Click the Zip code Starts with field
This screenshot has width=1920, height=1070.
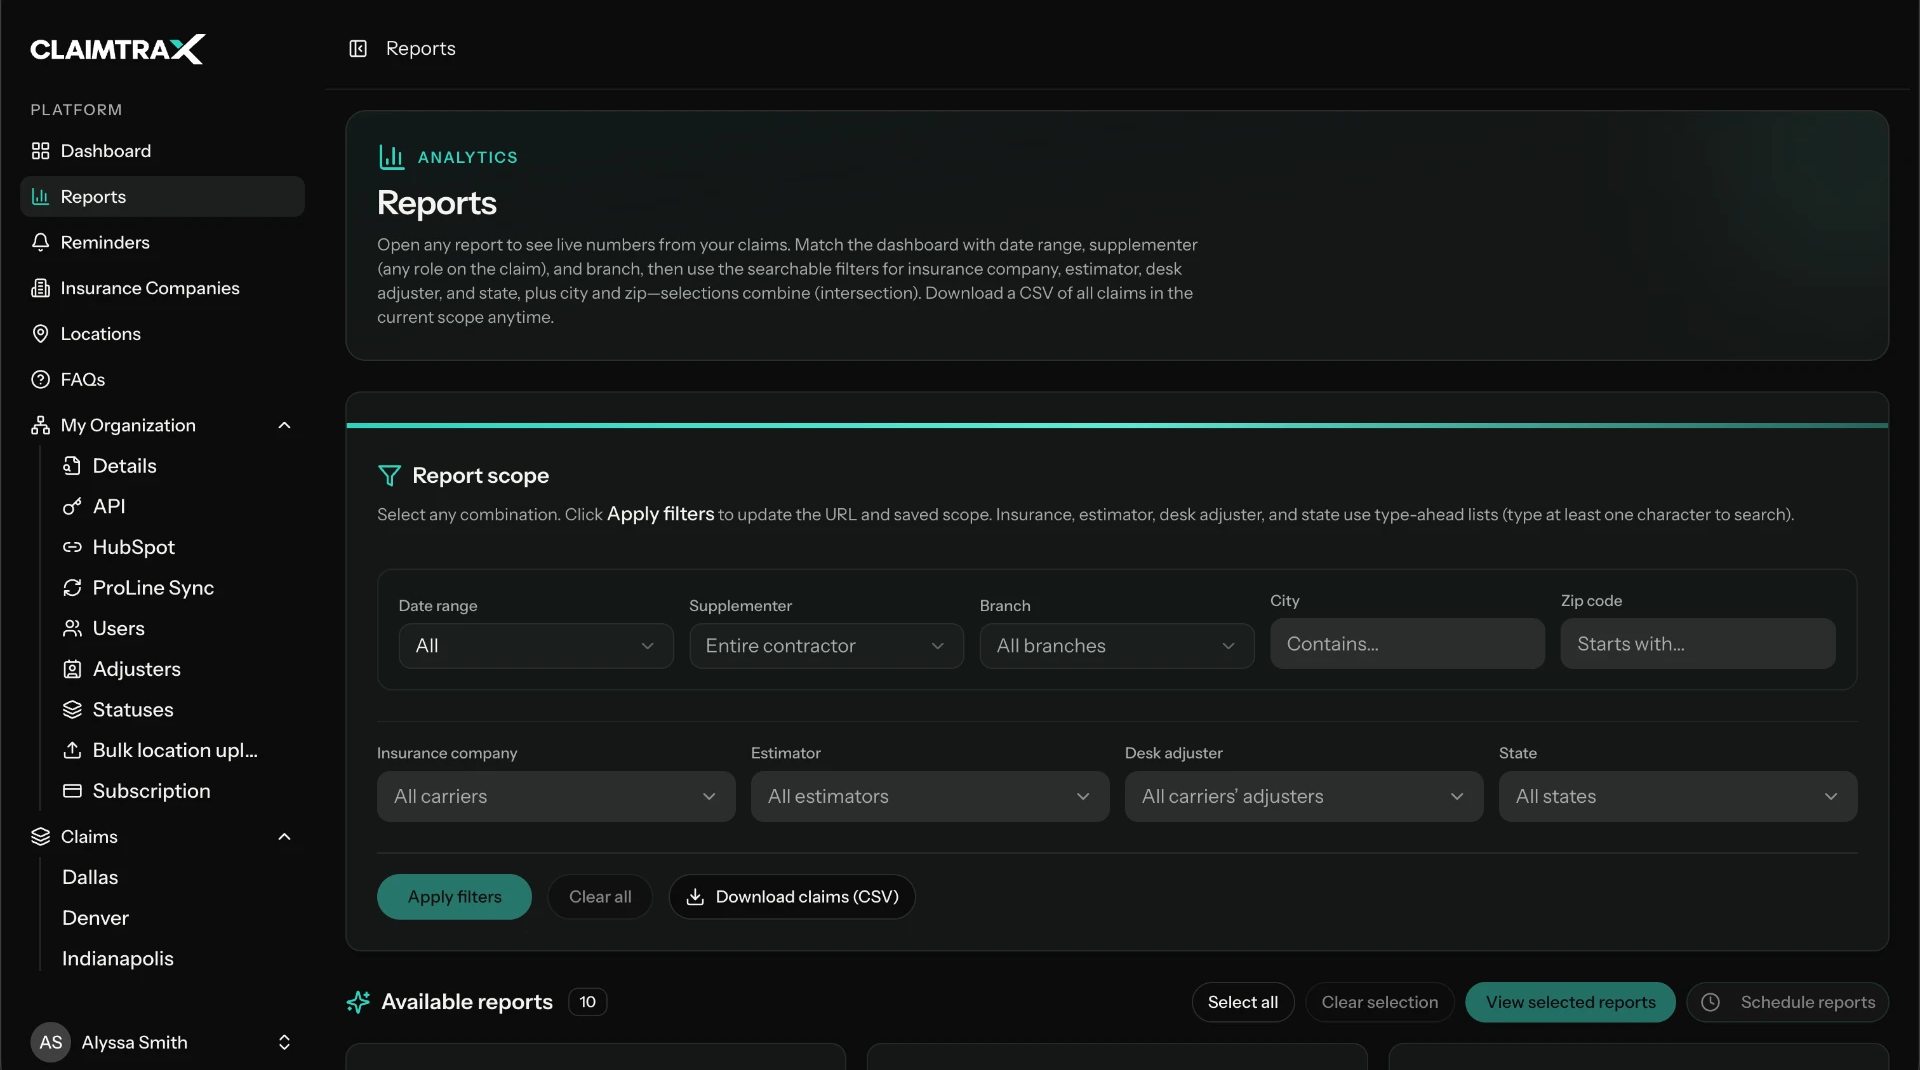[1698, 644]
